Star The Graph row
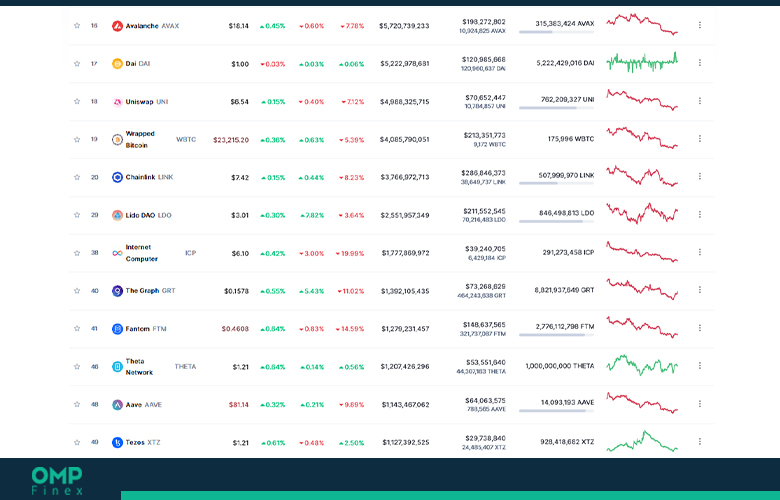780x500 pixels. (77, 291)
